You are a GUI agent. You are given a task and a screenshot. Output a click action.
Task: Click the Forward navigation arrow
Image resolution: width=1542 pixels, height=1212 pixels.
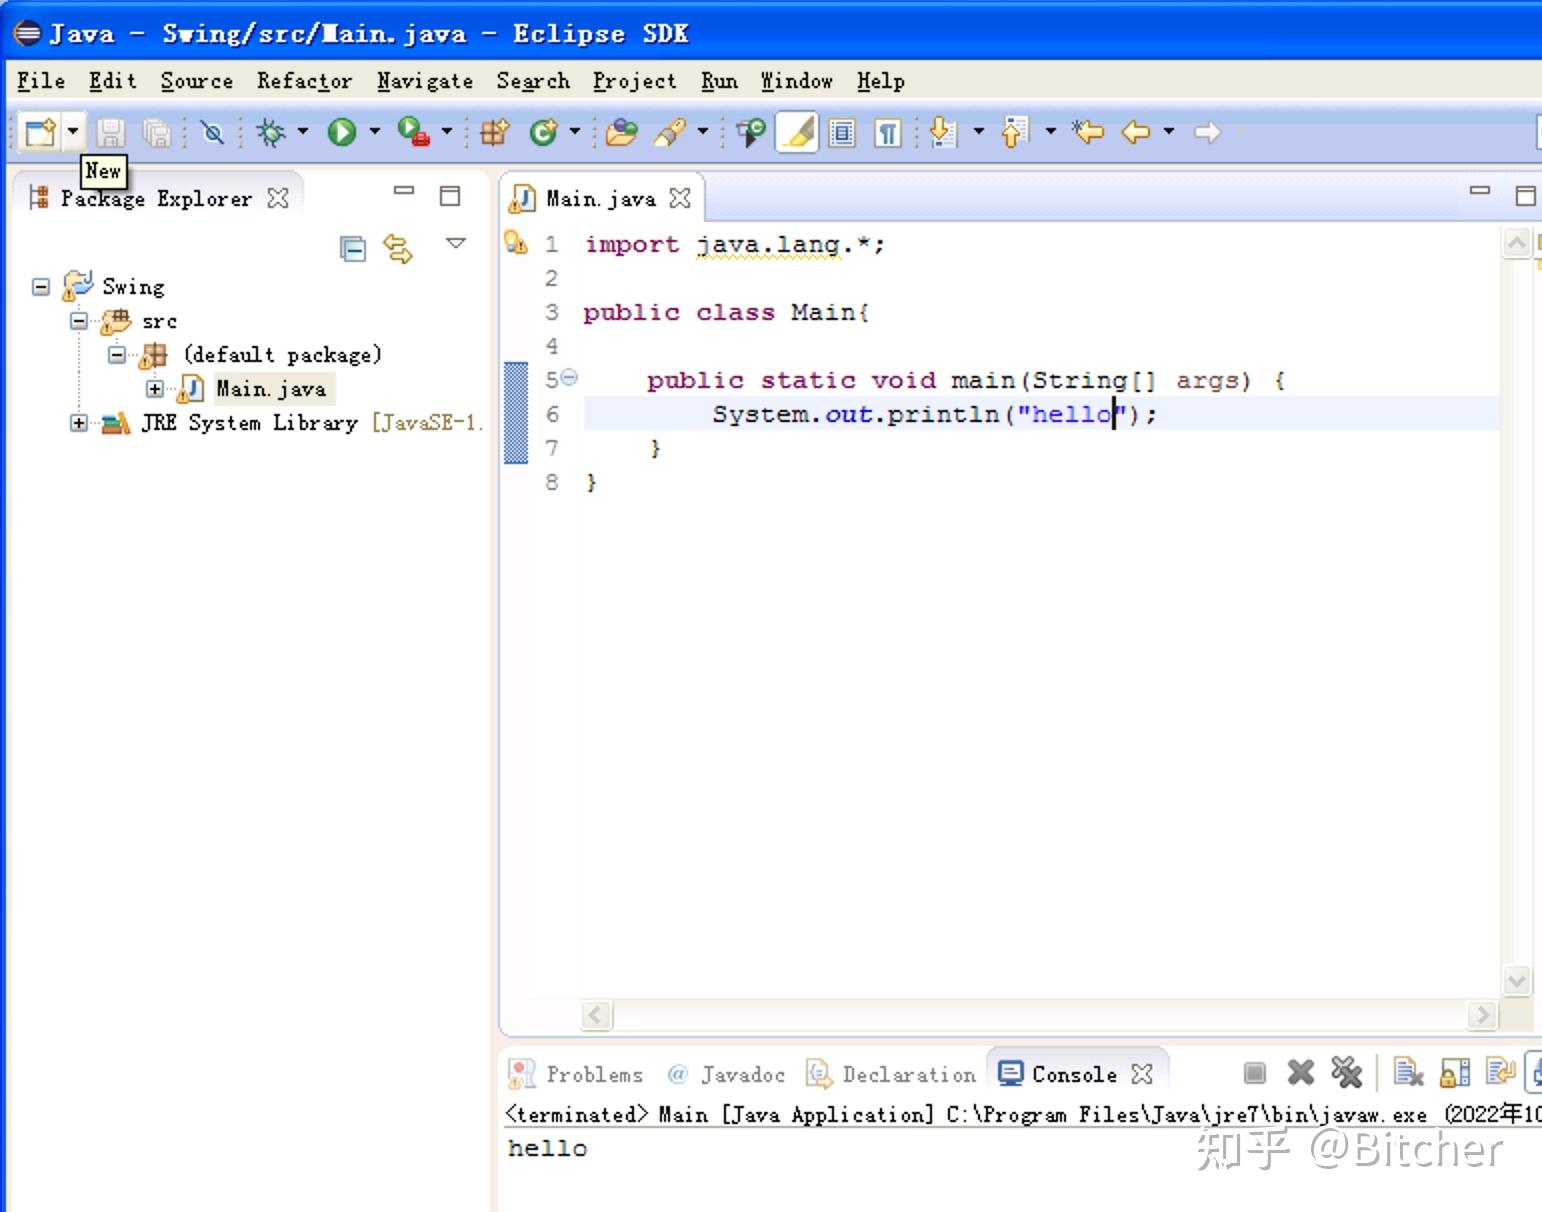pyautogui.click(x=1208, y=132)
